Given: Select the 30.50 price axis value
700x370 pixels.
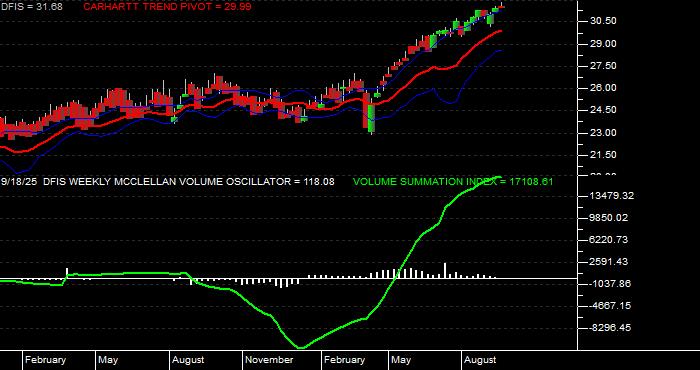Looking at the screenshot, I should tap(603, 21).
